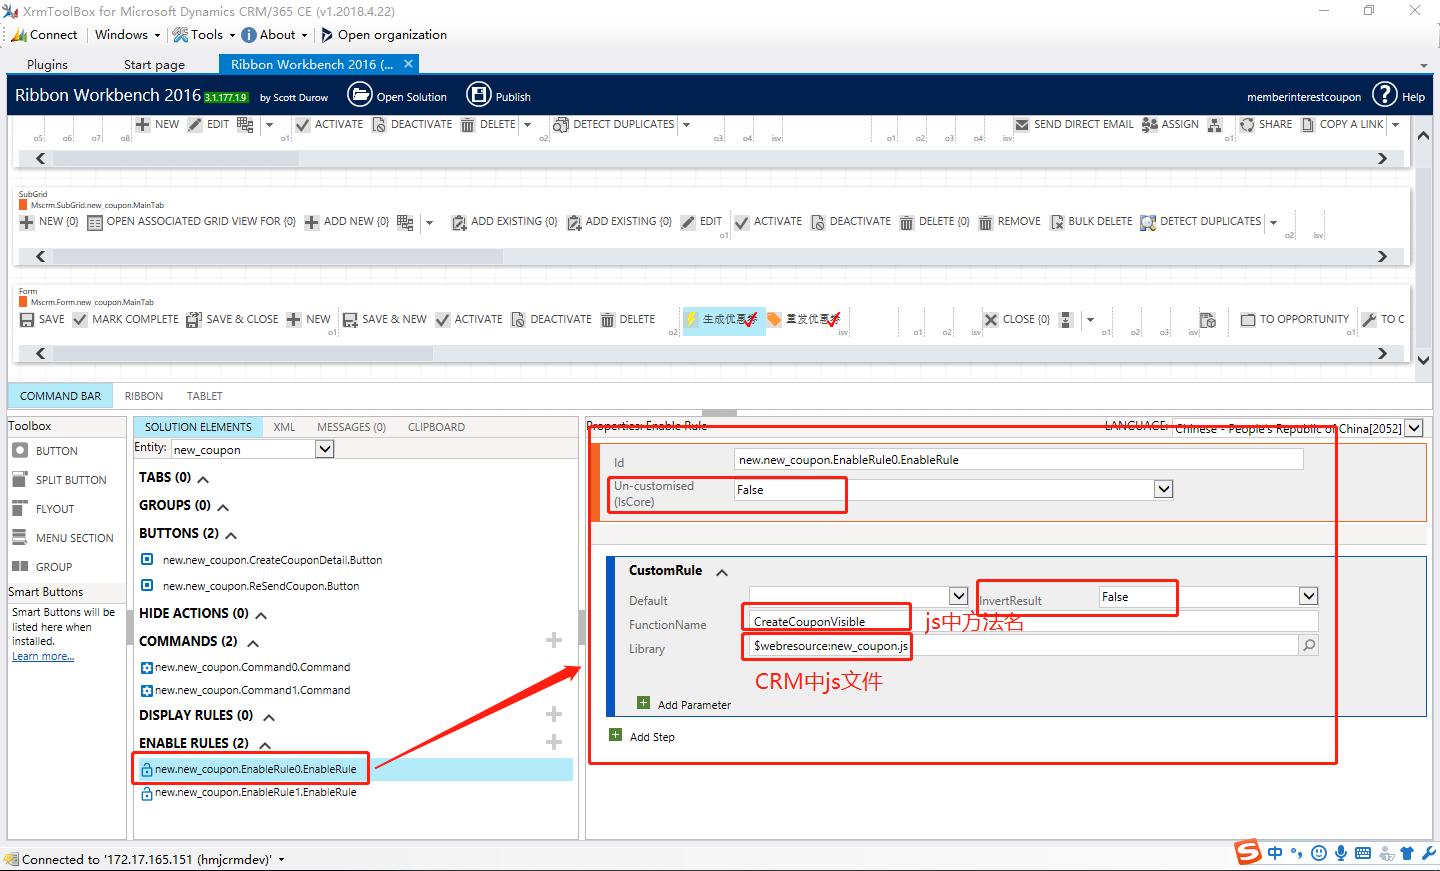Screen dimensions: 1440x871
Task: Select OPEN ASSOCIATED GRID VIEW FOR {0}
Action: click(x=192, y=222)
